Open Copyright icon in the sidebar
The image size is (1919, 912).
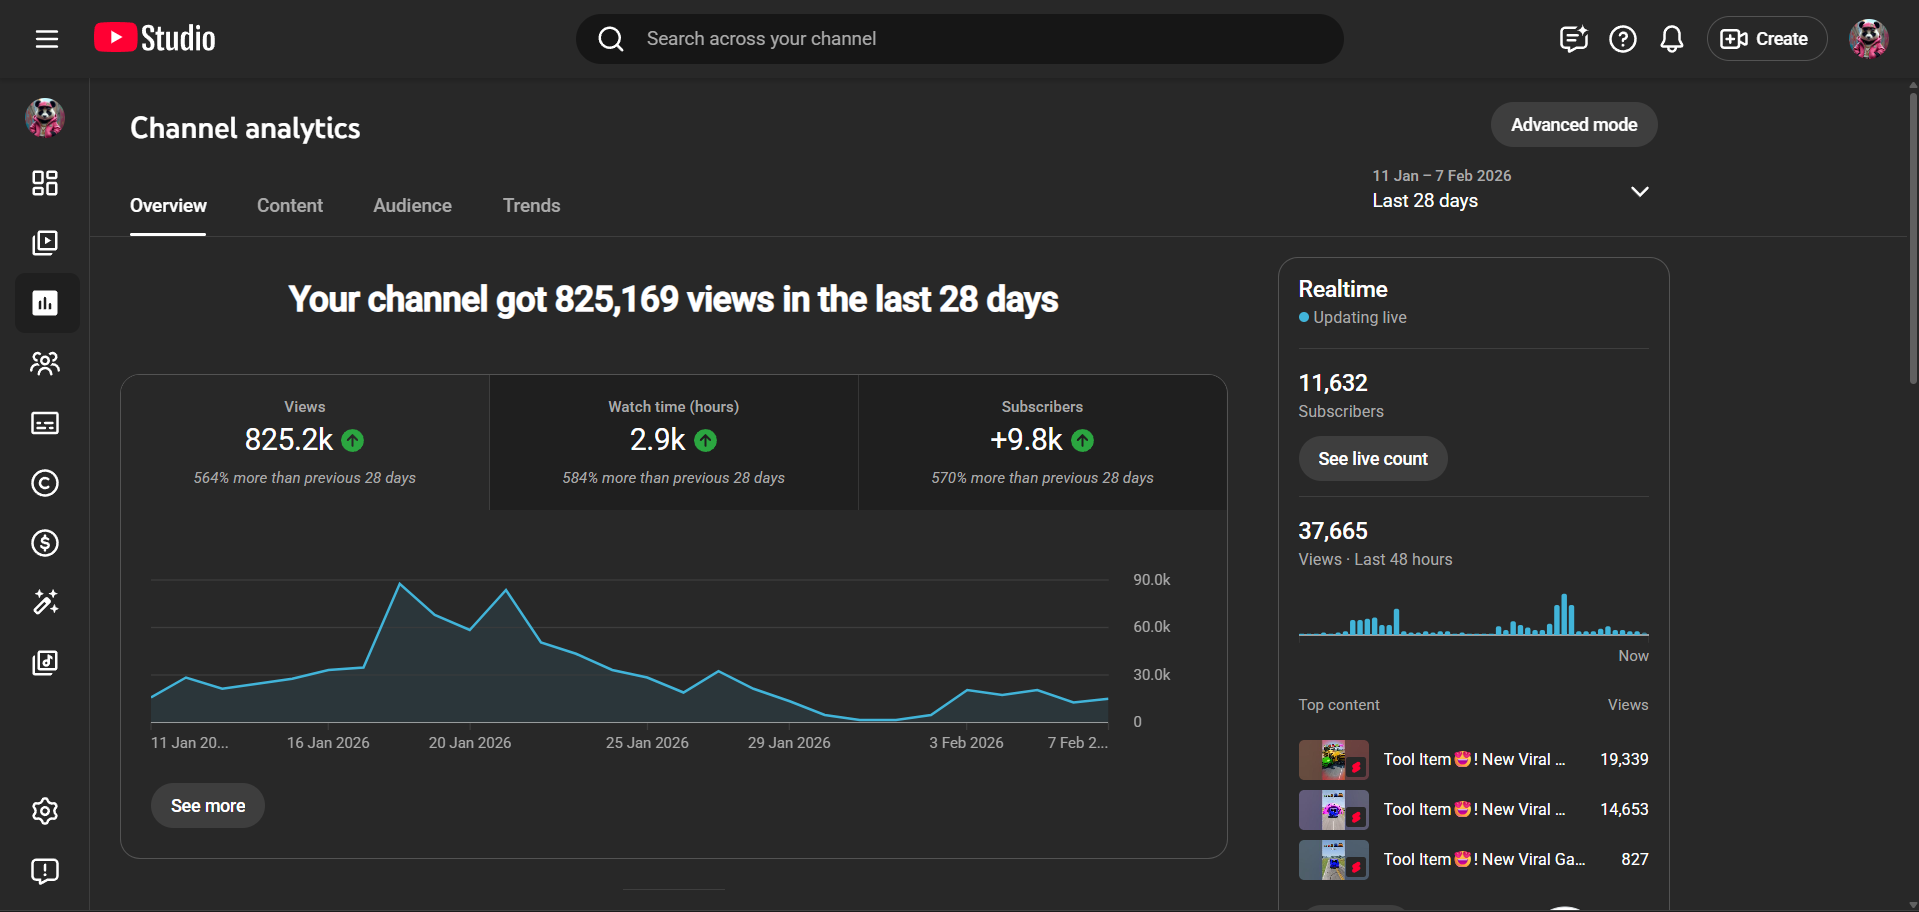45,483
